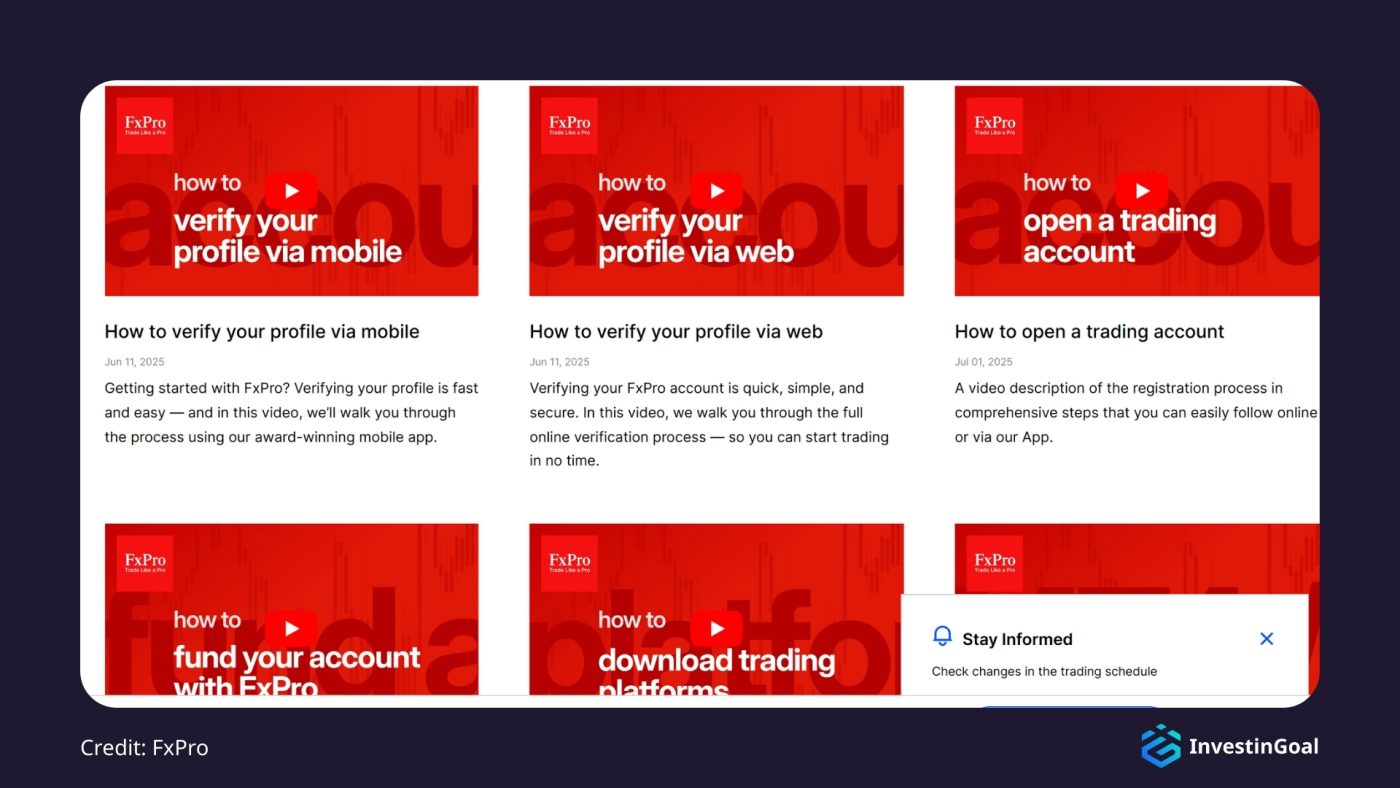
Task: Play the download trading platforms video
Action: point(716,628)
